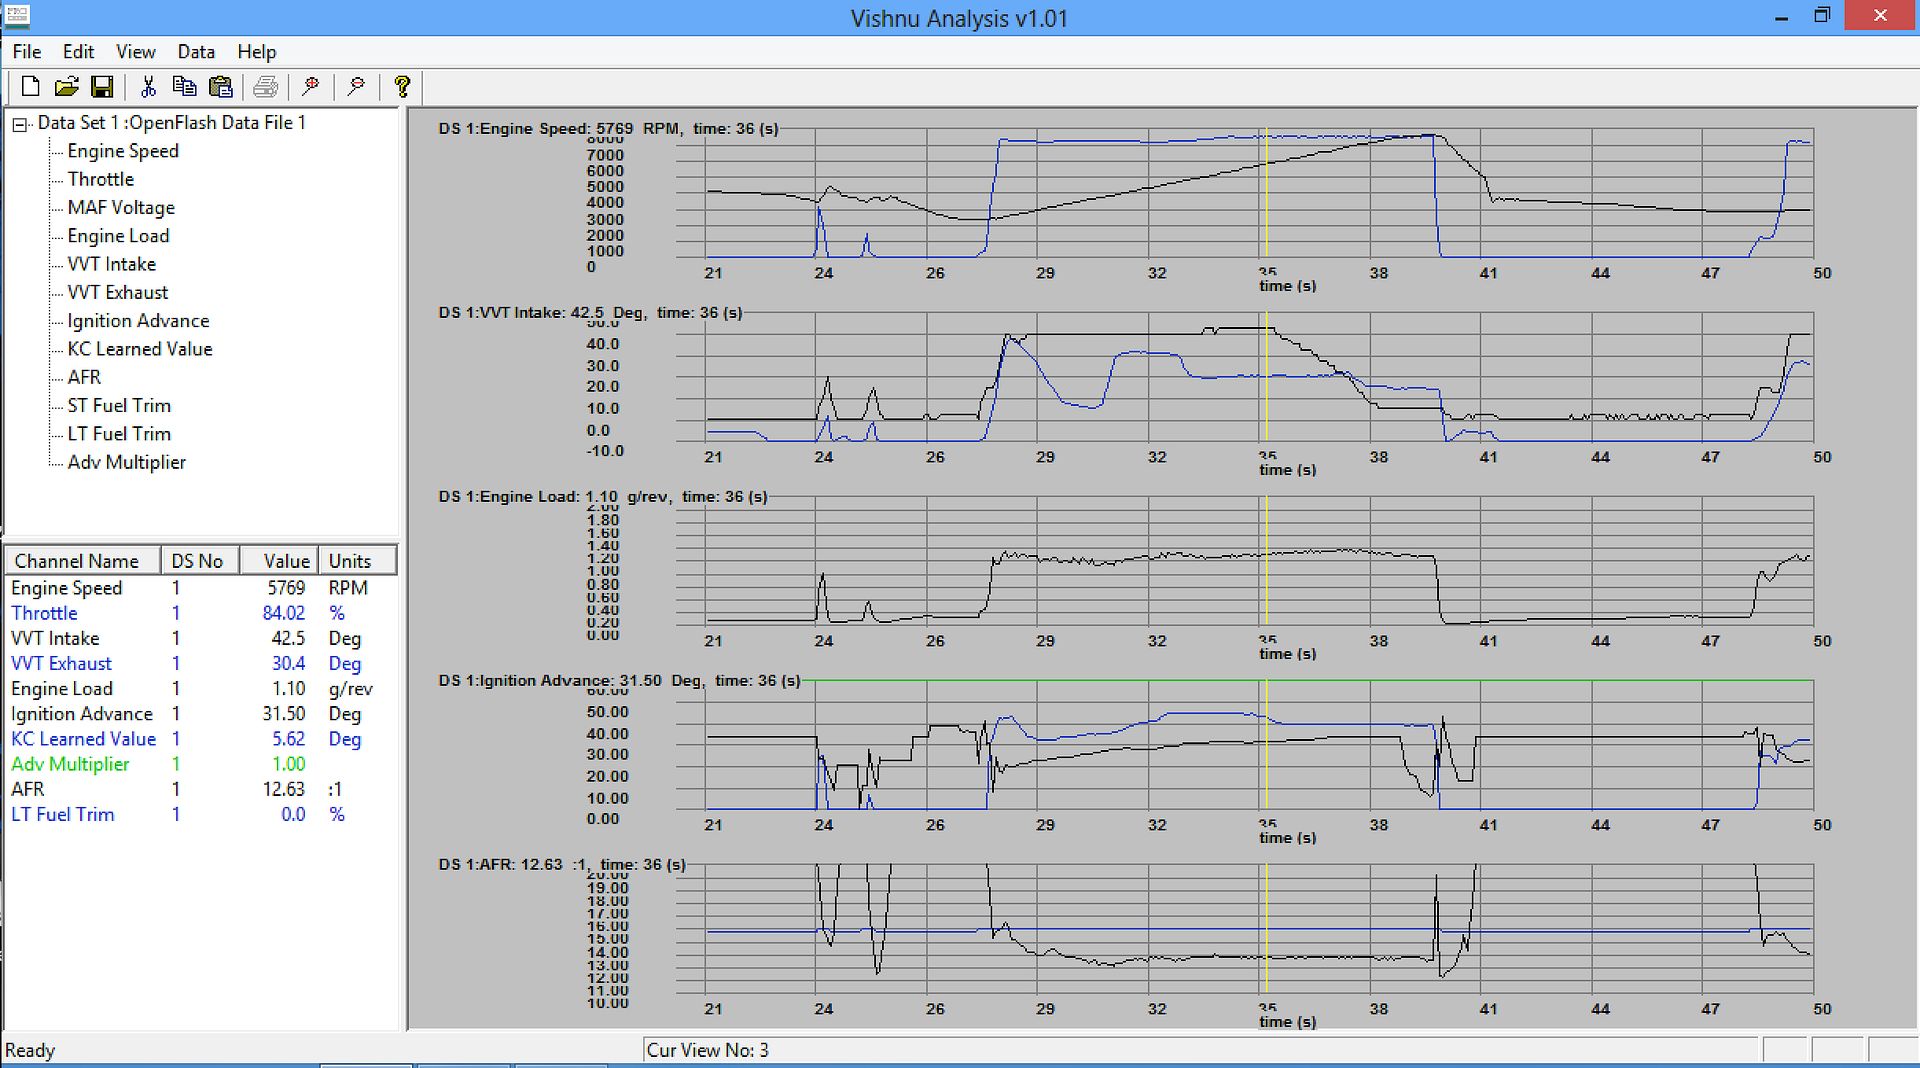
Task: Select the Throttle row in the channel table
Action: [45, 613]
